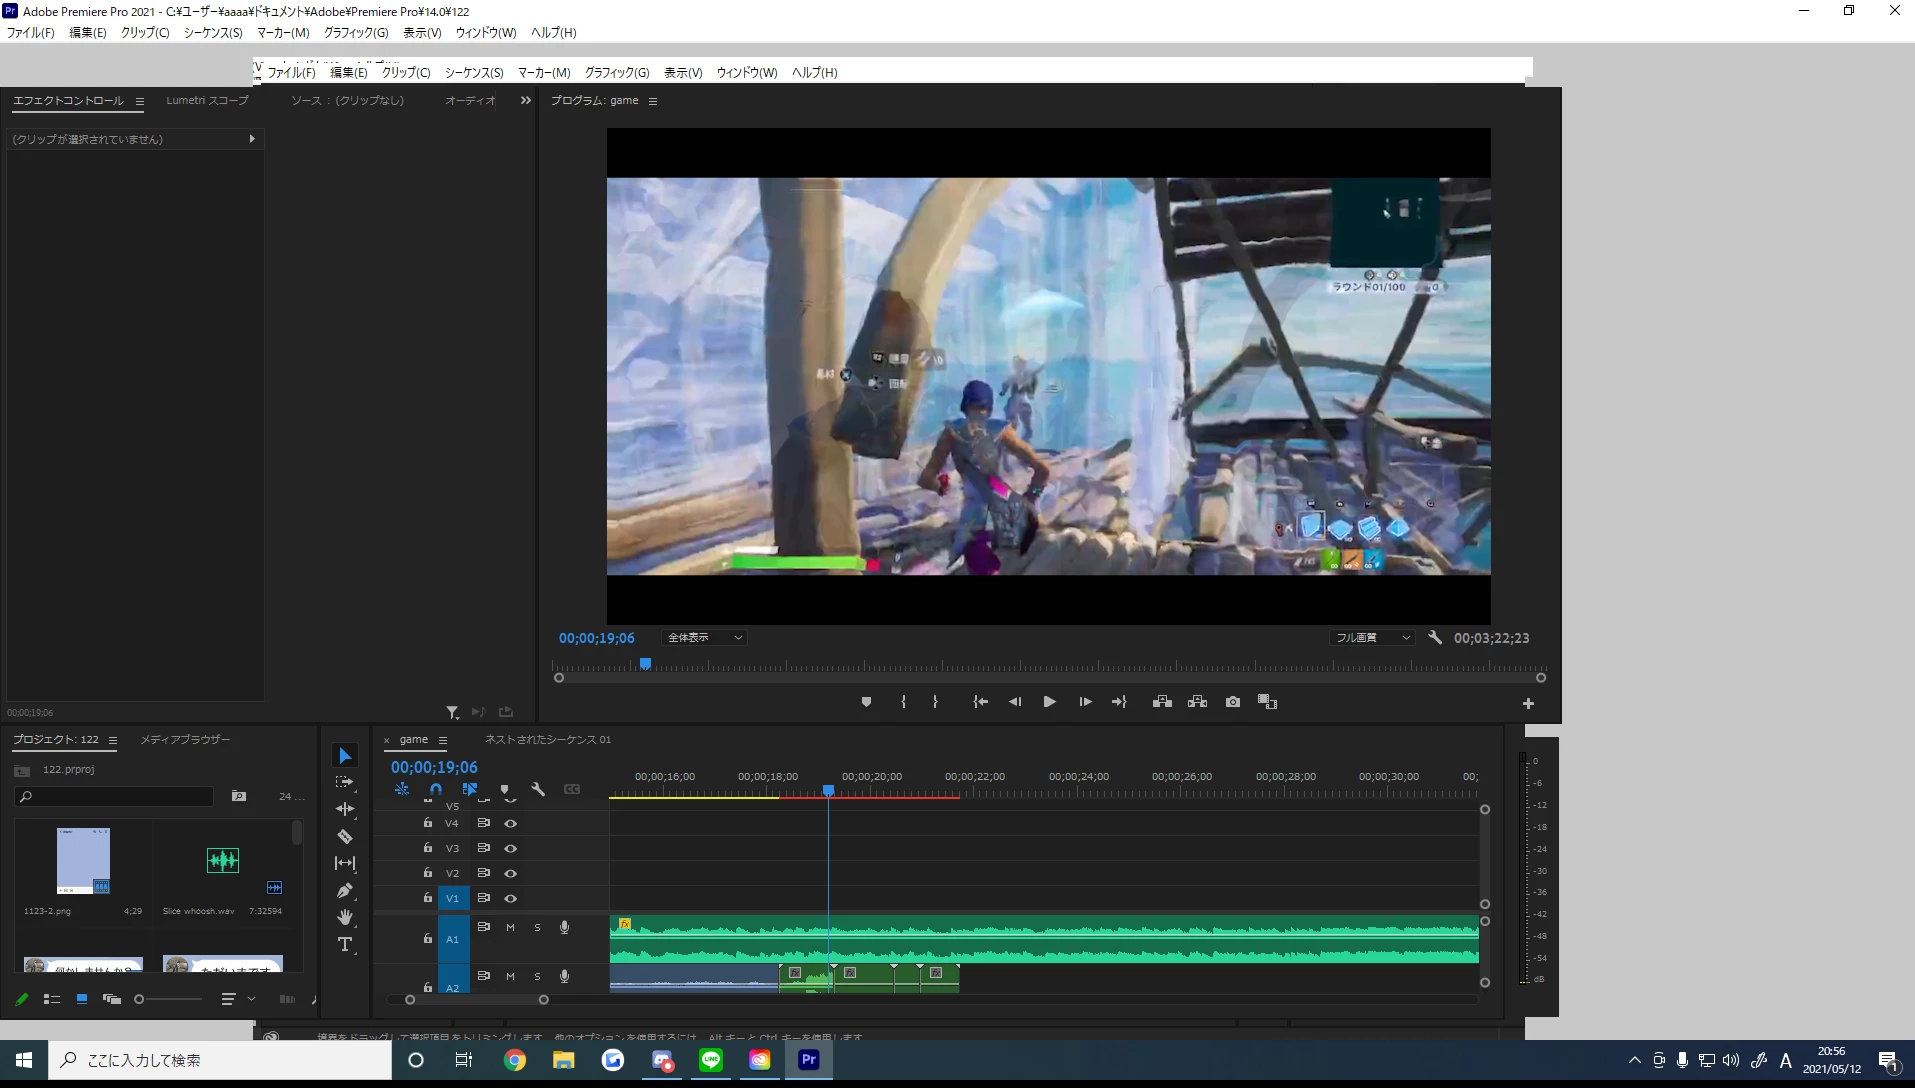Hide the V4 track output eye
This screenshot has height=1088, width=1915.
point(510,823)
